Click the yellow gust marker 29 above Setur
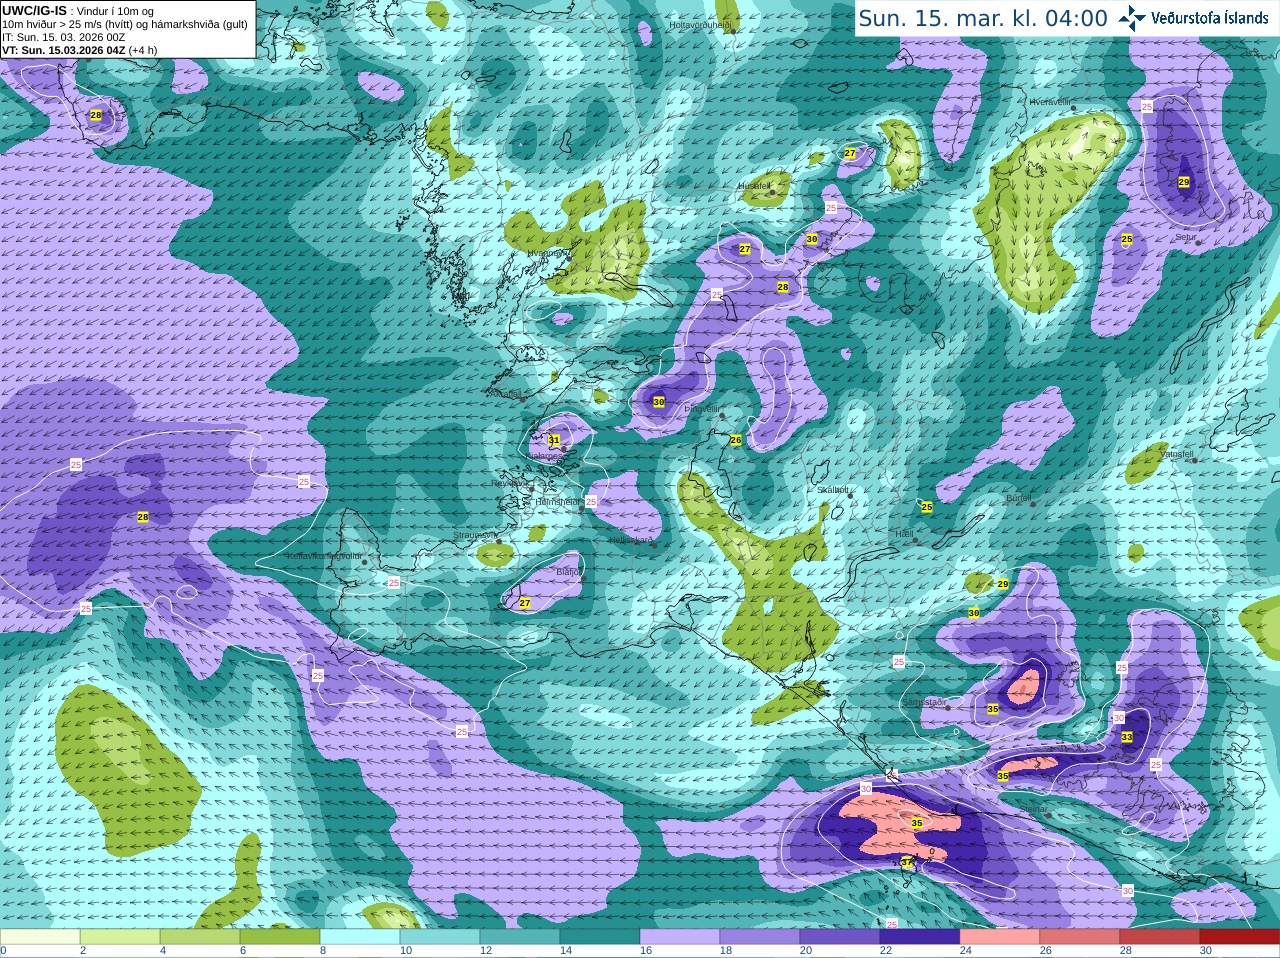Screen dimensions: 1280x958 point(1184,182)
